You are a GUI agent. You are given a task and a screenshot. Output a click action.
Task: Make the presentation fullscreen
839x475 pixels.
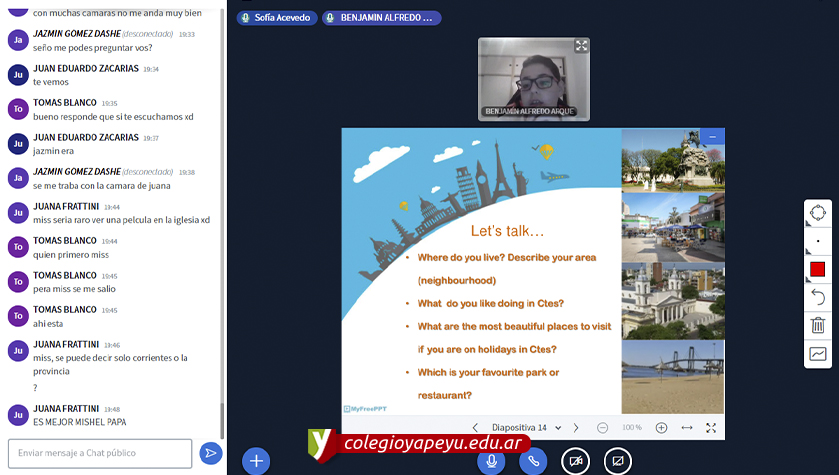(x=711, y=427)
